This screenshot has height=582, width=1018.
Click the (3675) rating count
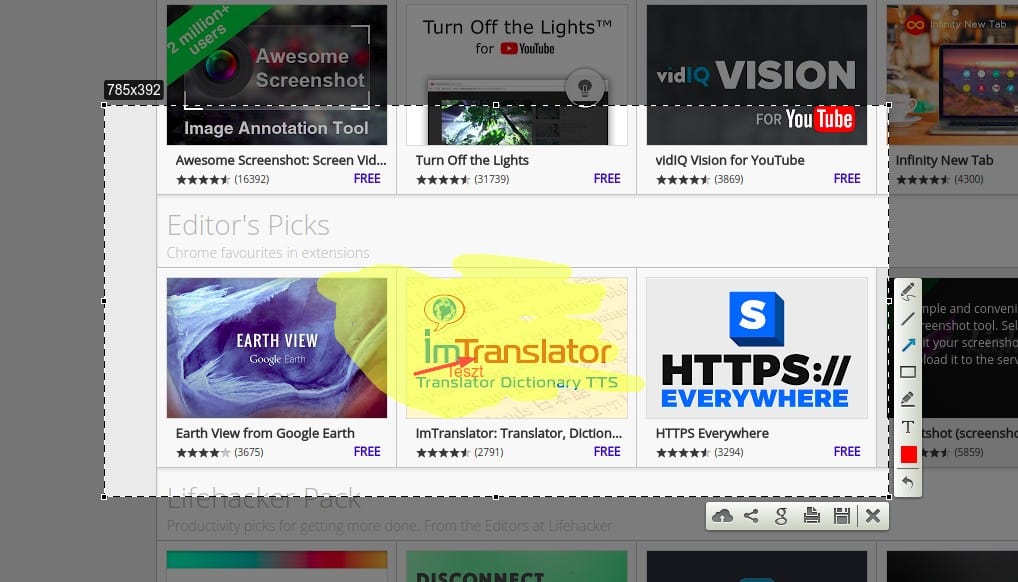click(x=249, y=452)
